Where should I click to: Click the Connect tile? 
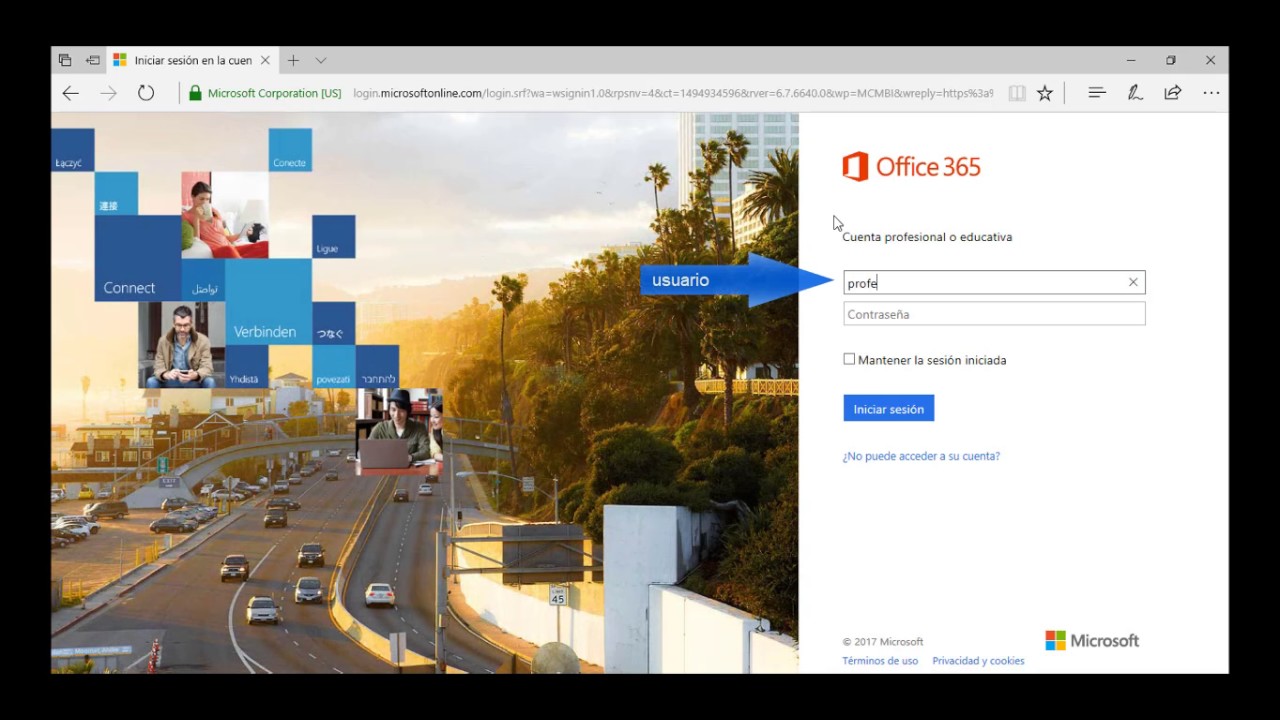point(138,258)
